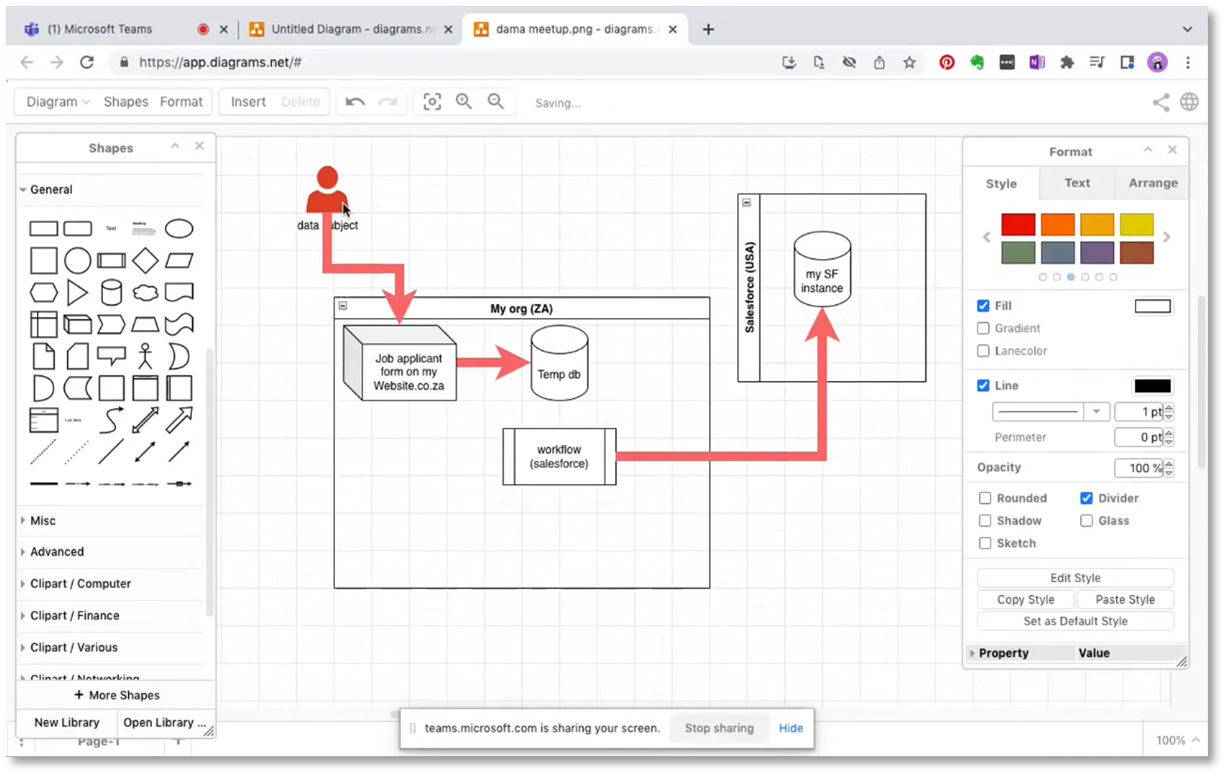Viewport: 1227px width, 776px height.
Task: Click the undo icon in toolbar
Action: tap(355, 102)
